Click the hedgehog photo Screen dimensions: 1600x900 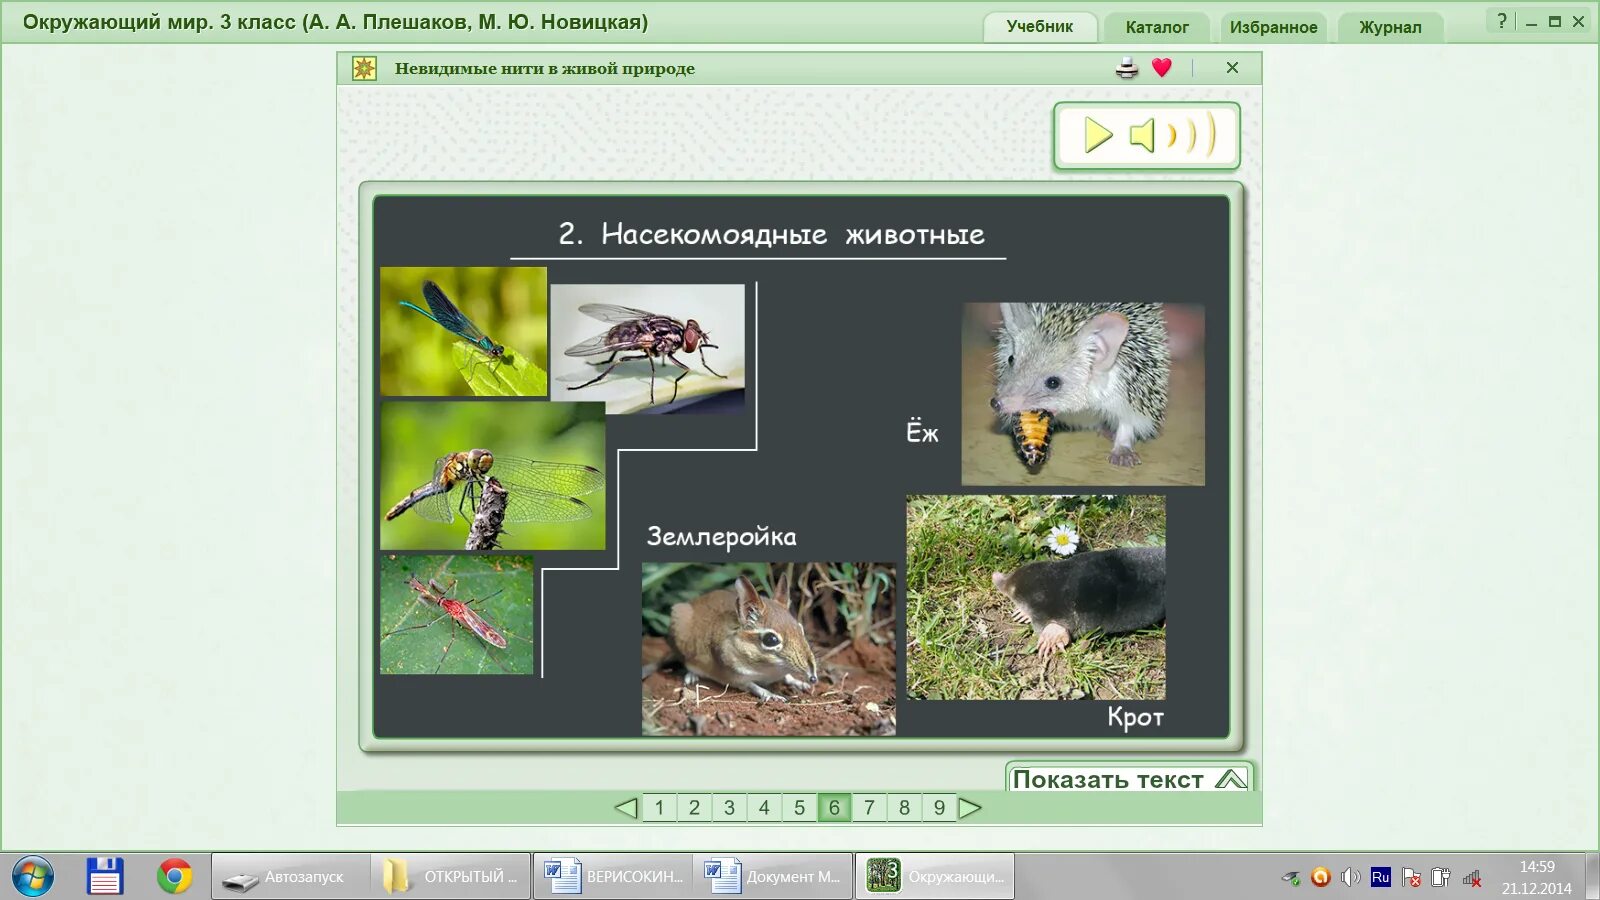1083,394
